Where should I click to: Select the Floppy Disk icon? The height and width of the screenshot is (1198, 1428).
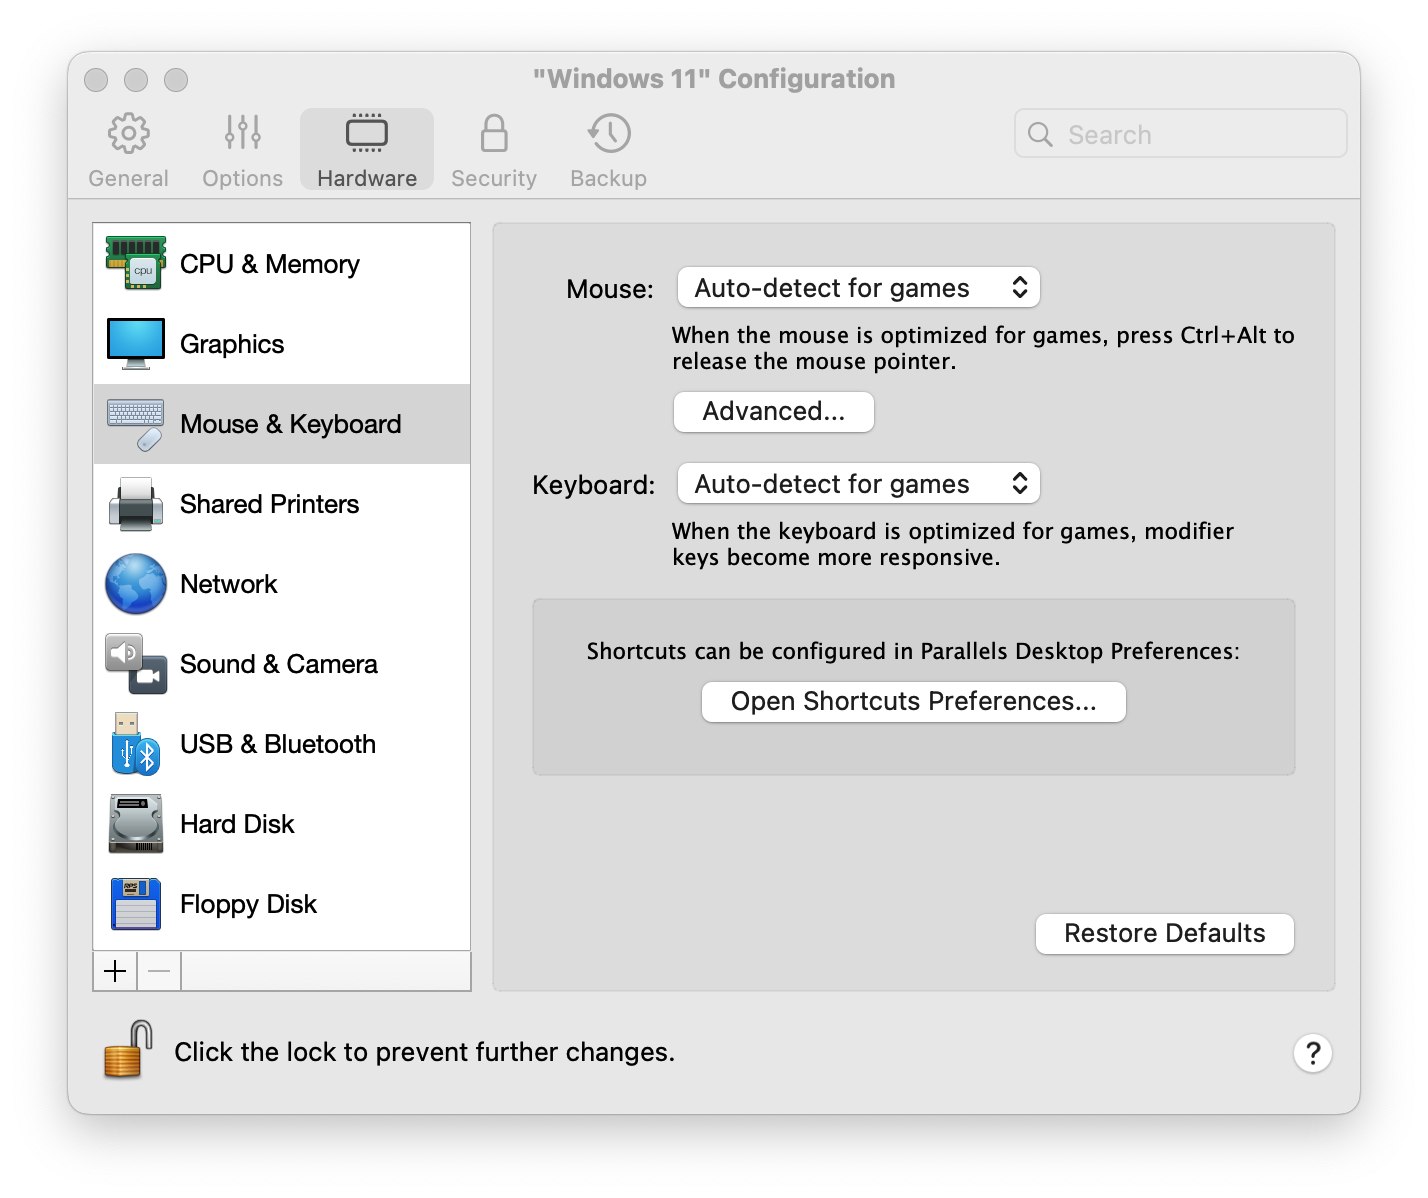tap(136, 904)
